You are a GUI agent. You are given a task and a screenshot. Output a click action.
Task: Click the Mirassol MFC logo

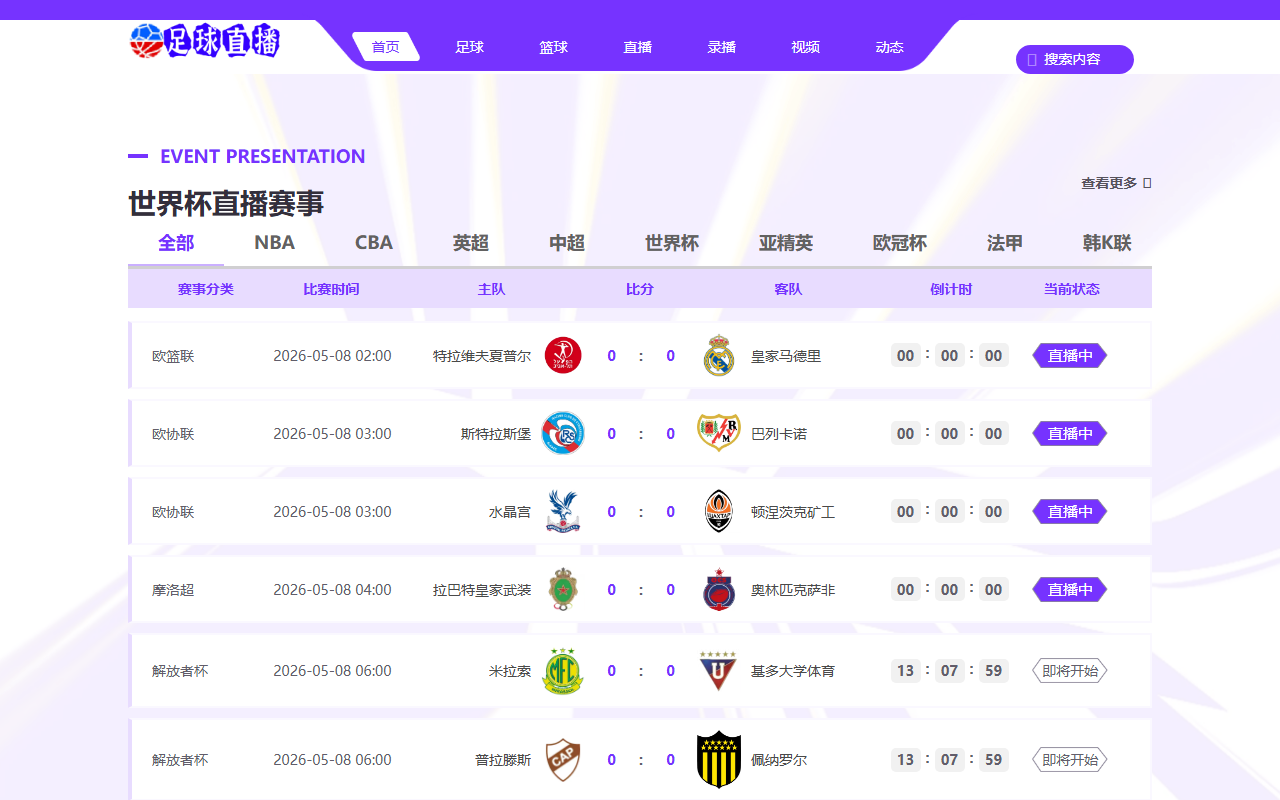pyautogui.click(x=563, y=670)
